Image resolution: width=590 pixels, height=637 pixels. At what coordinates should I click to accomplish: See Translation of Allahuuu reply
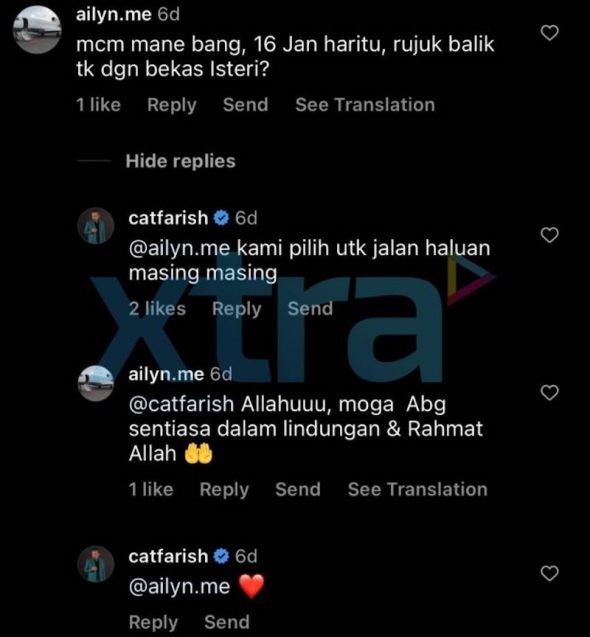(x=417, y=490)
